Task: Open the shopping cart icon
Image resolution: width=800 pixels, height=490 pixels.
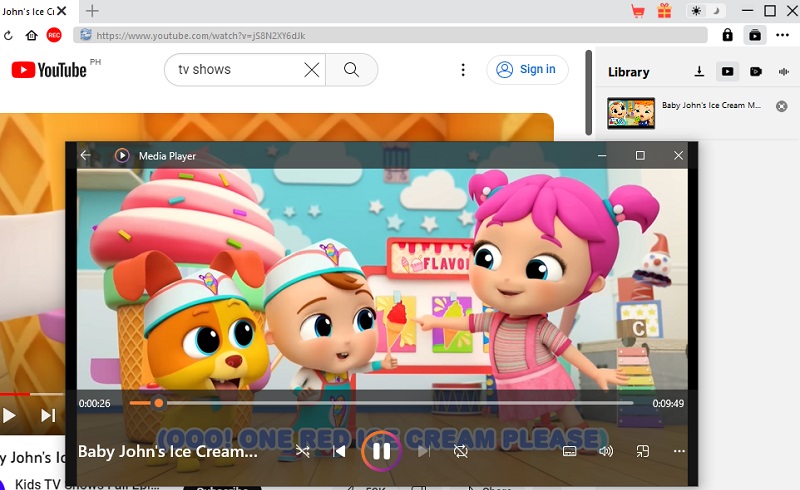Action: [x=638, y=11]
